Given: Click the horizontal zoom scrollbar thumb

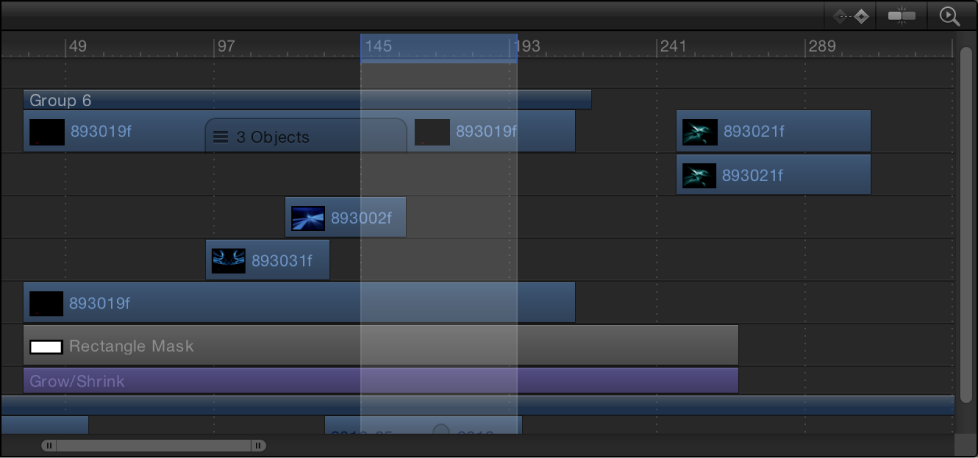Looking at the screenshot, I should click(153, 446).
